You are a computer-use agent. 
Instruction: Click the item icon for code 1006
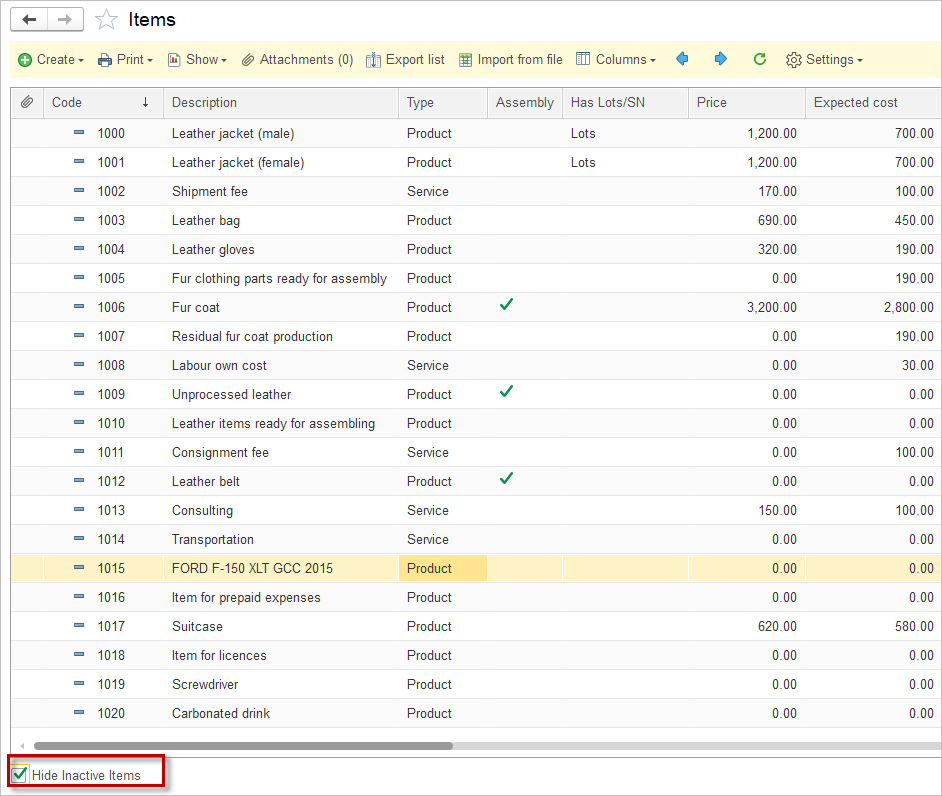click(79, 307)
